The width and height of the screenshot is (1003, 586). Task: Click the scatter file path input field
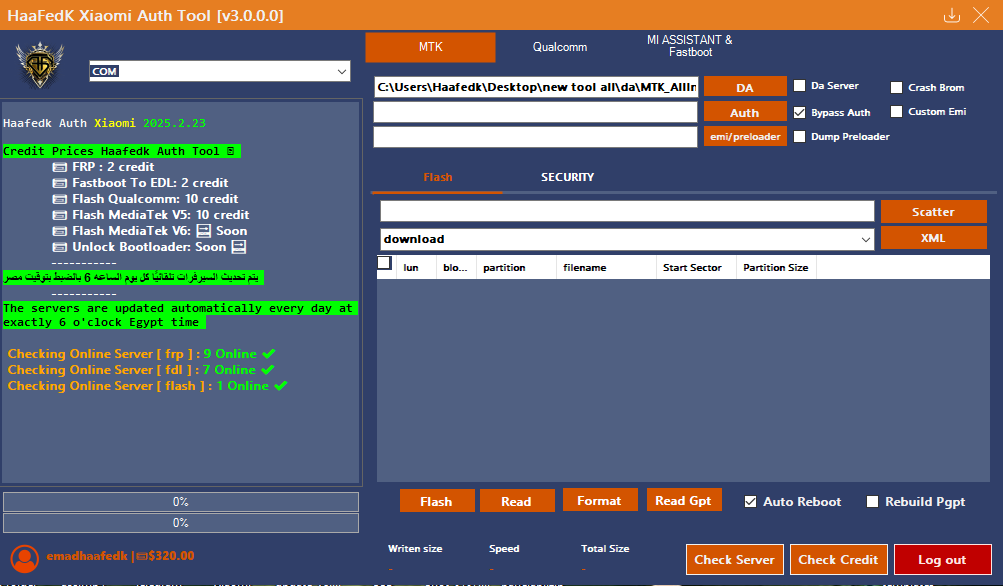coord(627,211)
